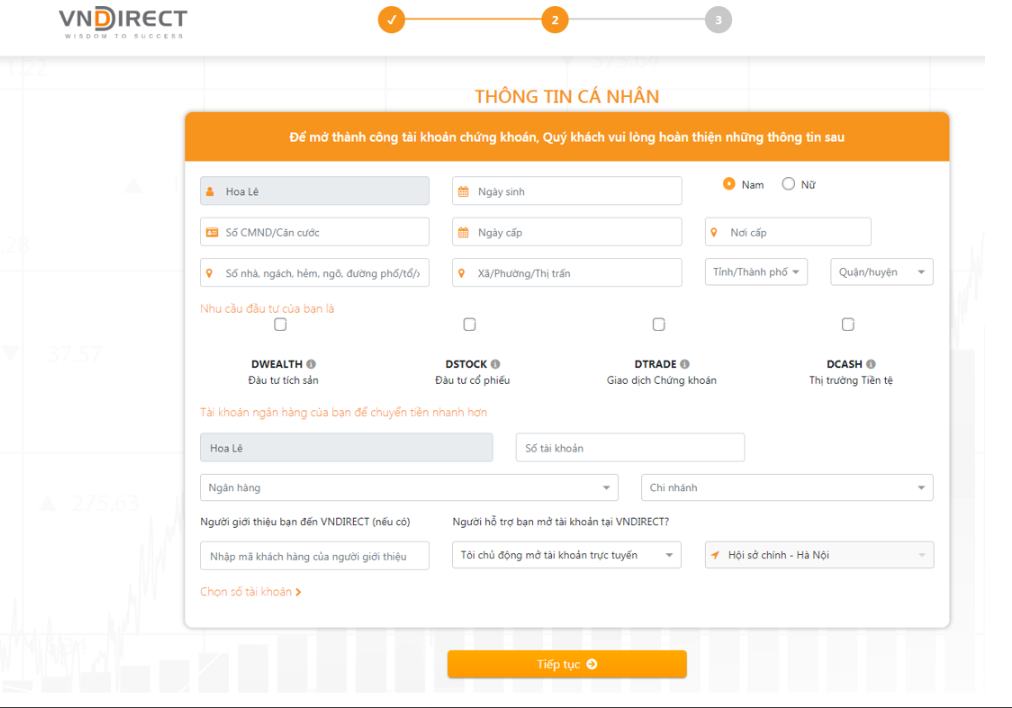Check the DCASH checkbox
The height and width of the screenshot is (708, 1012).
[x=848, y=324]
